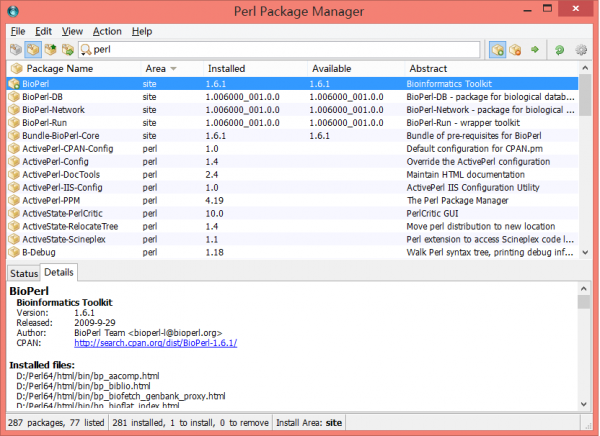This screenshot has height=436, width=600.
Task: Open the Action menu
Action: pyautogui.click(x=107, y=31)
